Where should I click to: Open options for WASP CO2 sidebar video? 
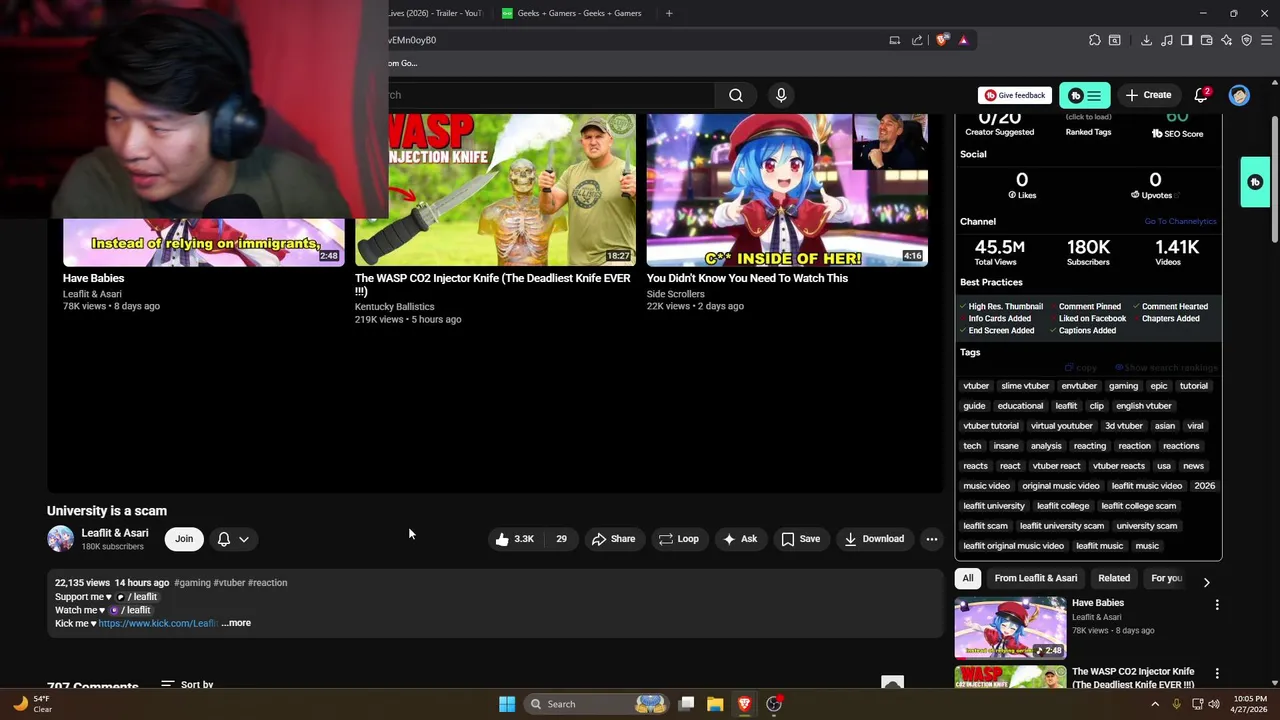pyautogui.click(x=1217, y=674)
